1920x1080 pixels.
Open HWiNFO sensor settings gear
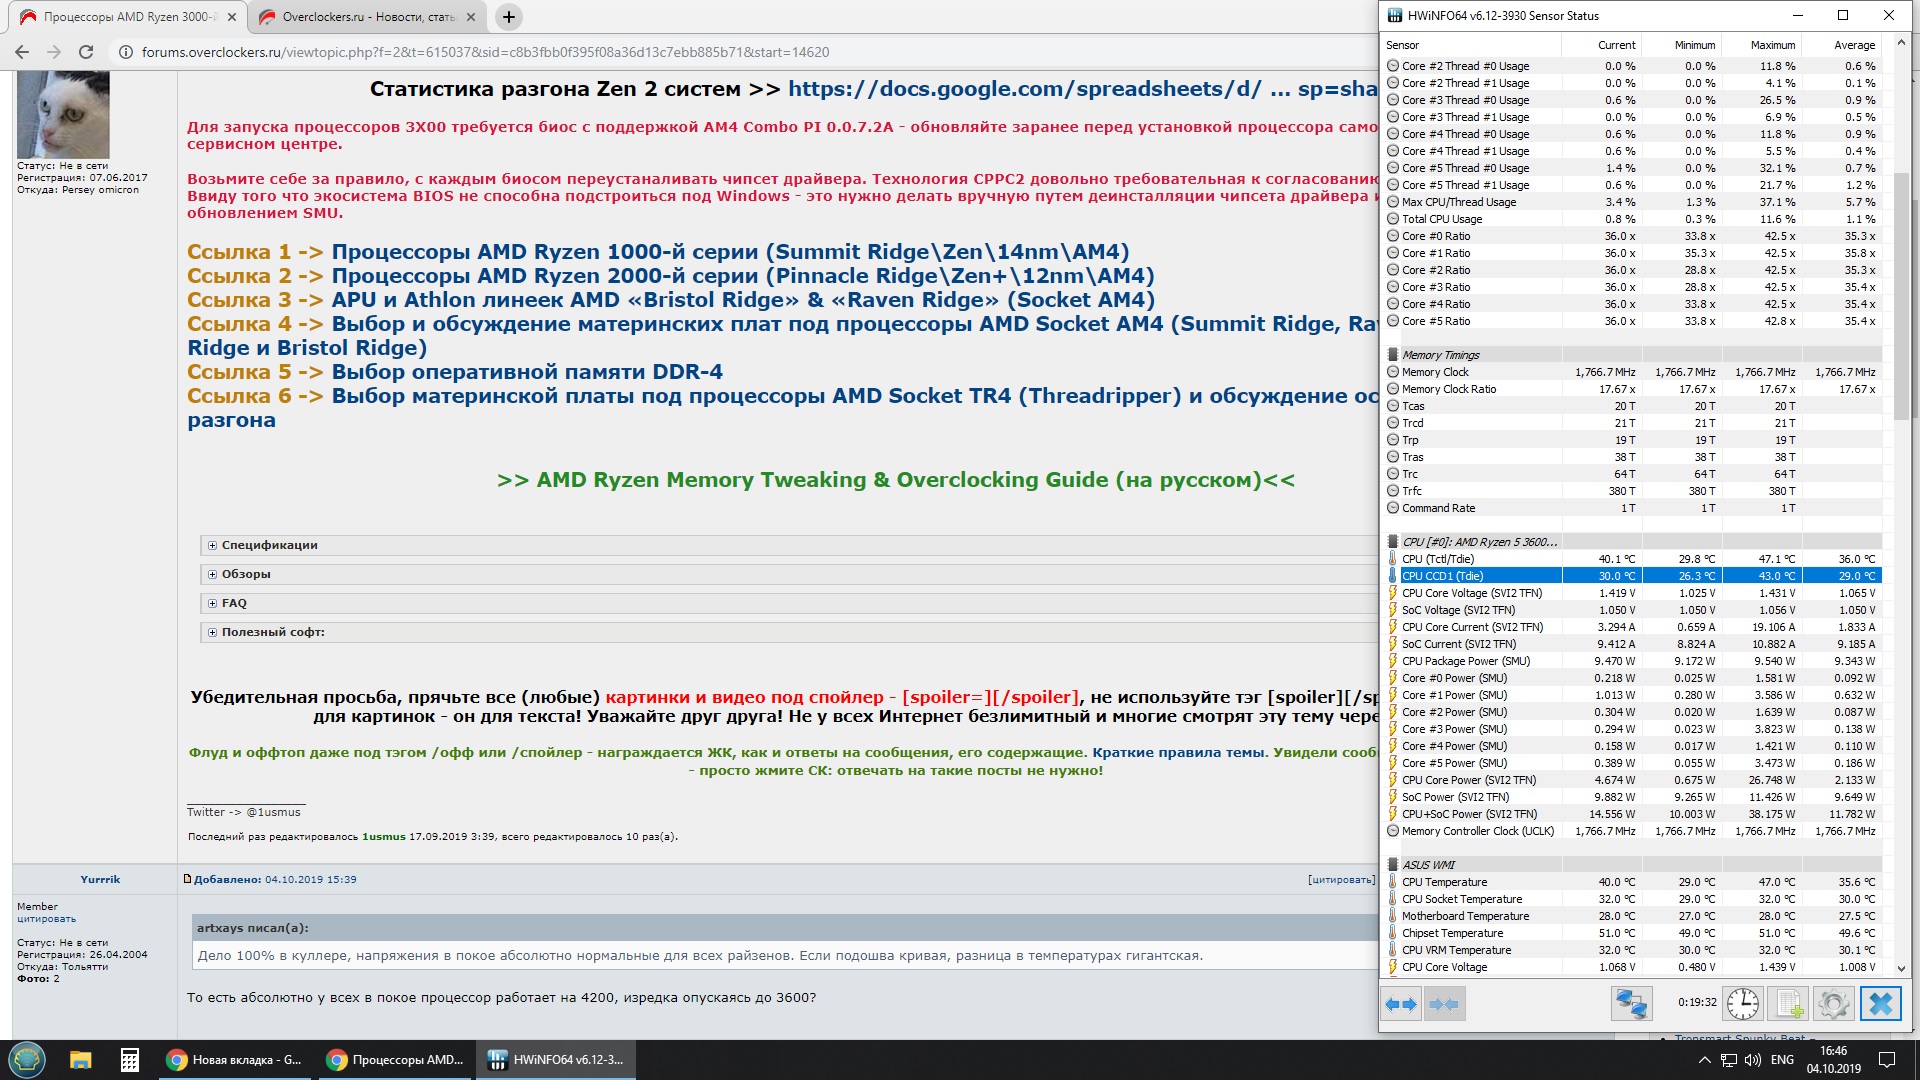point(1833,1003)
